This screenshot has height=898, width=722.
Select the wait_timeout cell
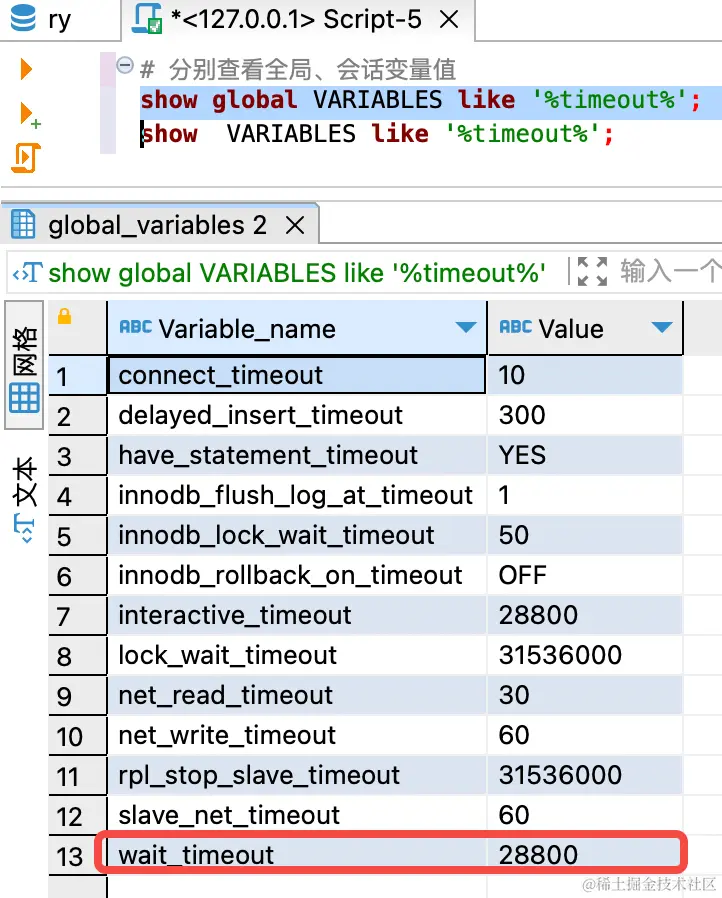(x=297, y=855)
